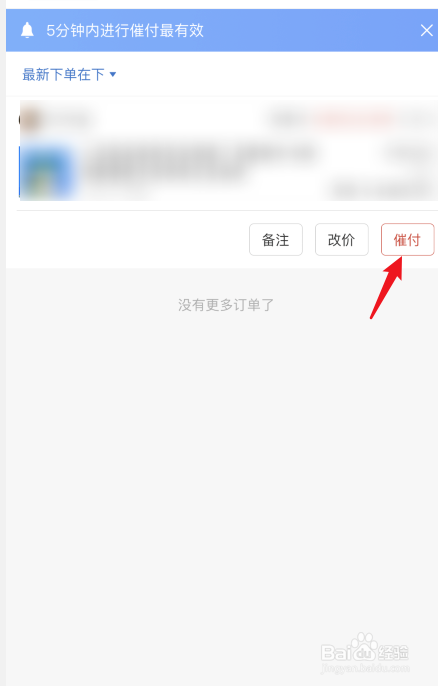Click the Baidu paw logo watermark
Image resolution: width=438 pixels, height=686 pixels.
point(364,647)
